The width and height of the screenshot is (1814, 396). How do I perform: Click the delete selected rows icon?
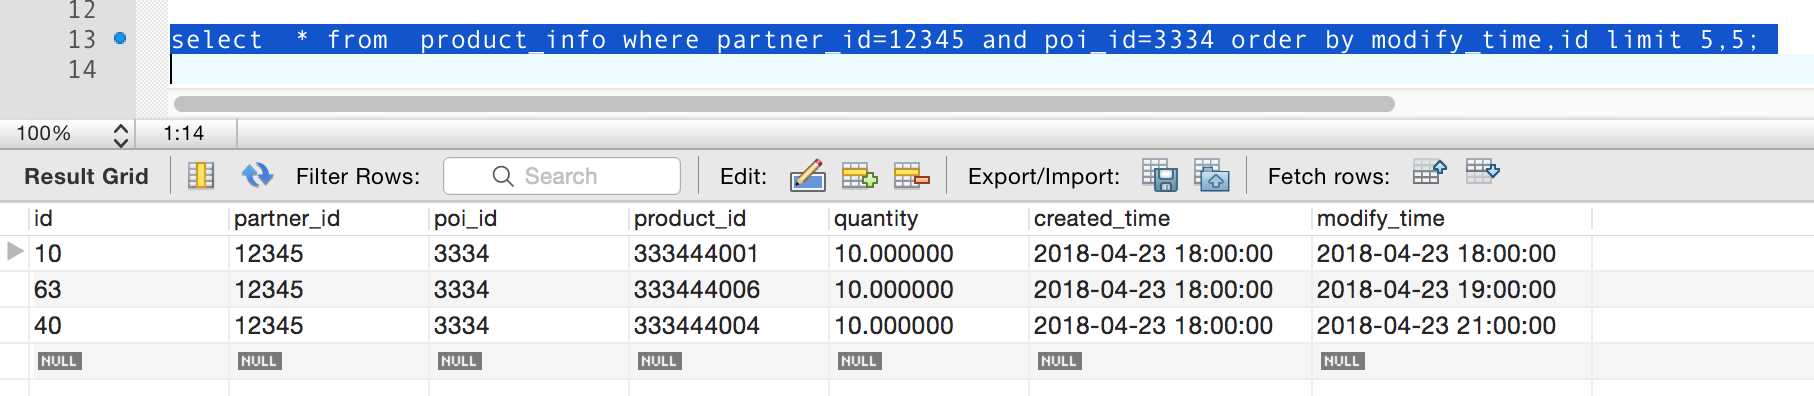point(911,176)
